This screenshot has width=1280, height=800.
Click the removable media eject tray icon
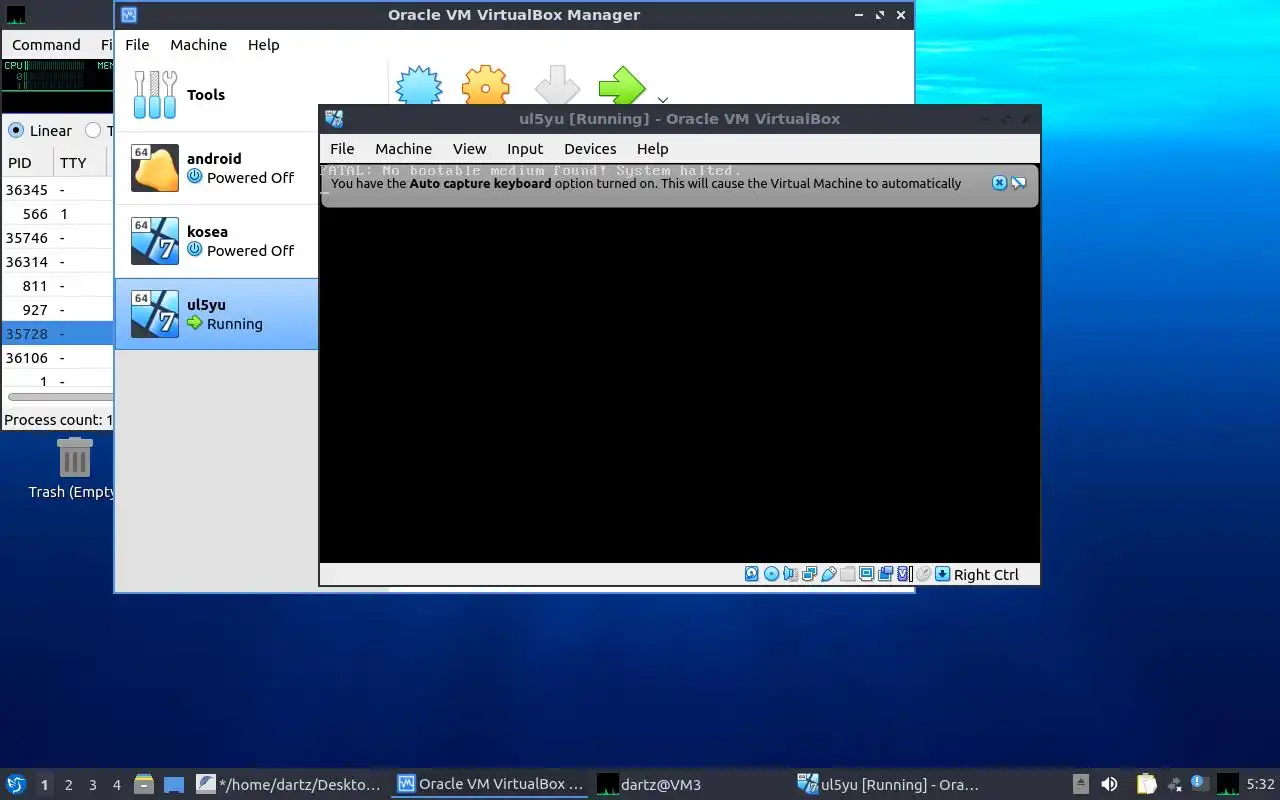pos(1081,784)
